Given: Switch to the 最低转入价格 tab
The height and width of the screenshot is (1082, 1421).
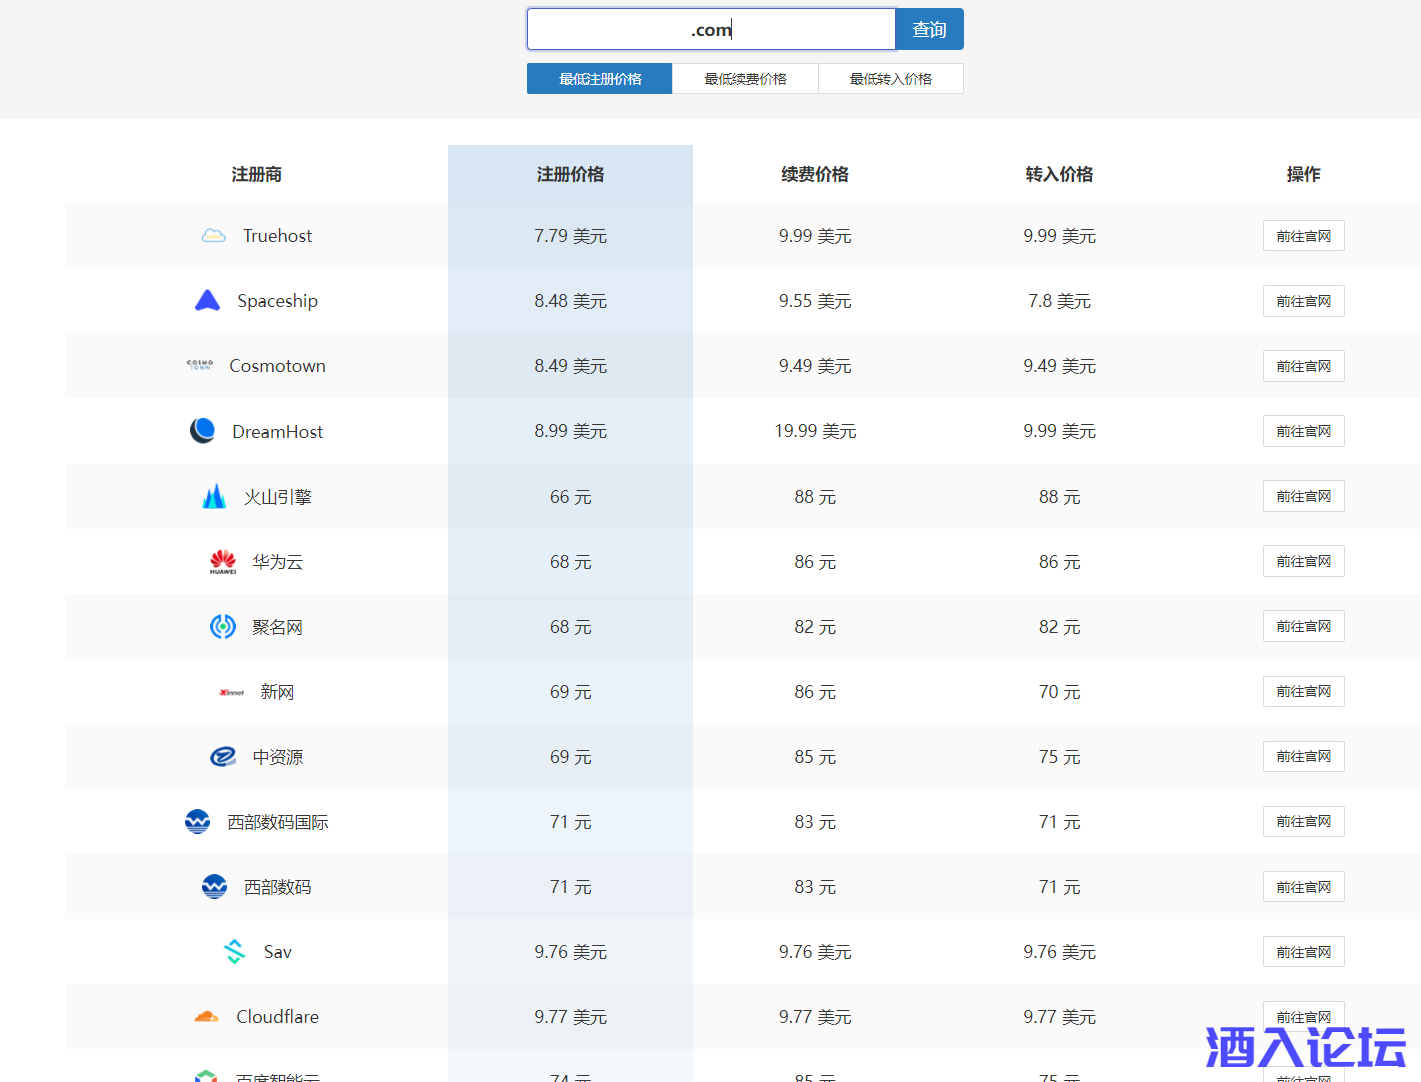Looking at the screenshot, I should click(890, 79).
